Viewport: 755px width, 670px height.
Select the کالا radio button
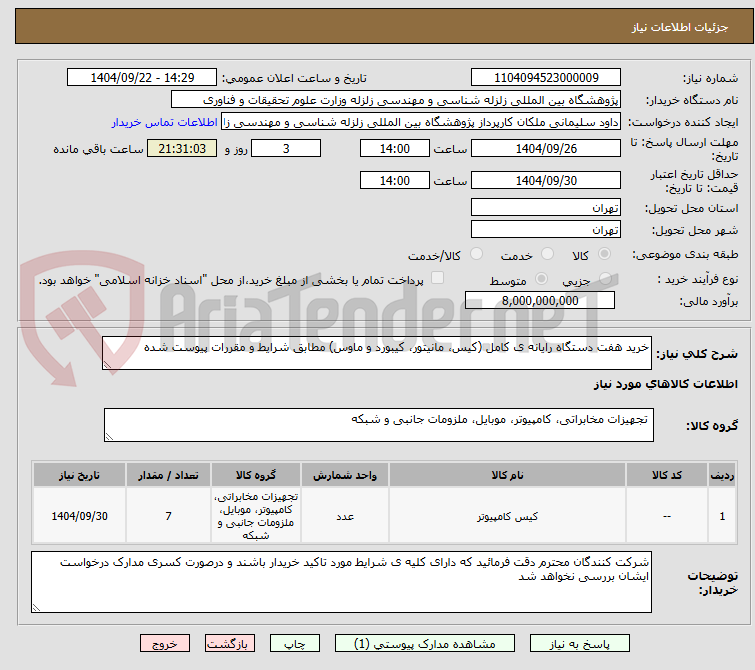(x=604, y=254)
